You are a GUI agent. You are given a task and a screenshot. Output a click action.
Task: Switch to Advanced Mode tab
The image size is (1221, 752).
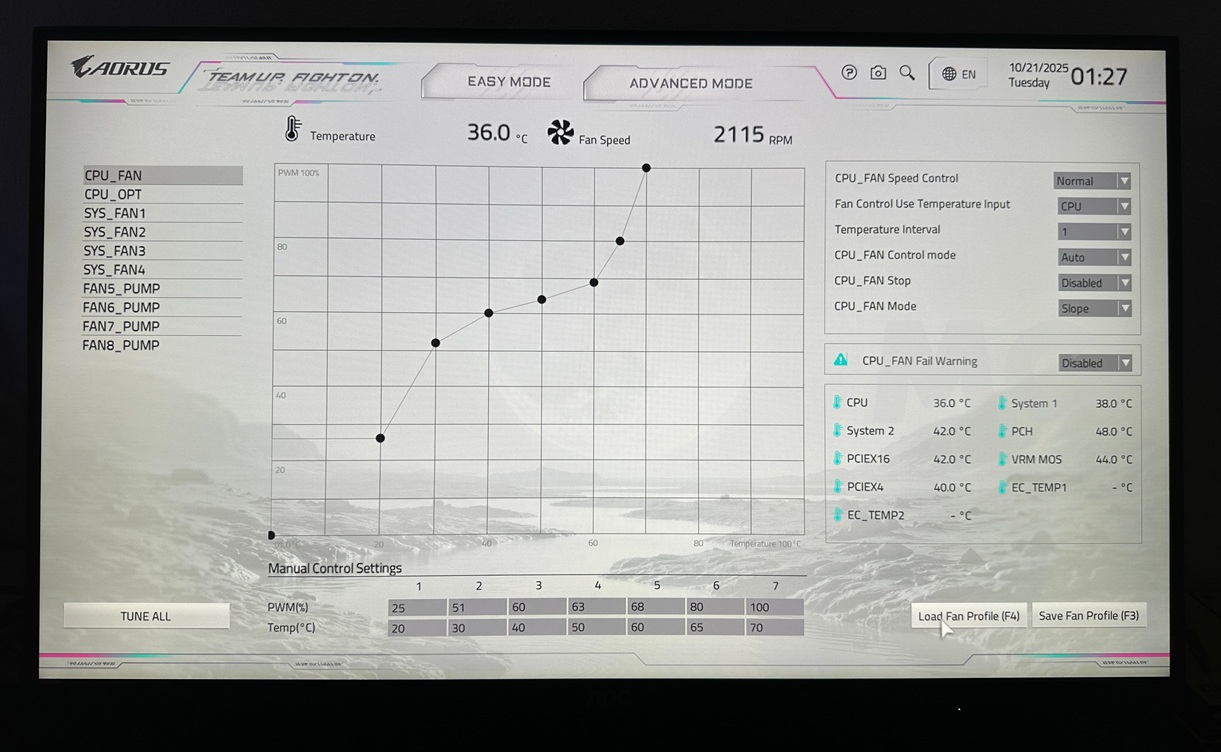click(690, 83)
